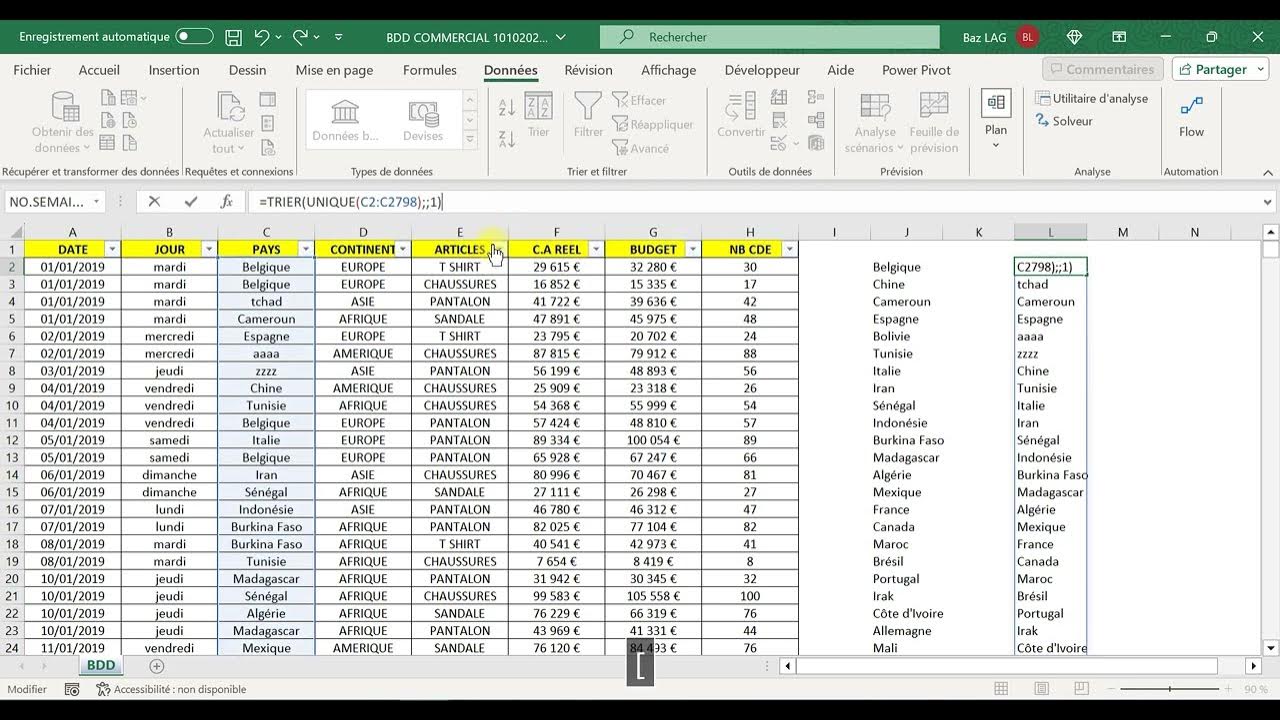Click the From Table/Range icon
The height and width of the screenshot is (720, 1280).
click(x=108, y=143)
